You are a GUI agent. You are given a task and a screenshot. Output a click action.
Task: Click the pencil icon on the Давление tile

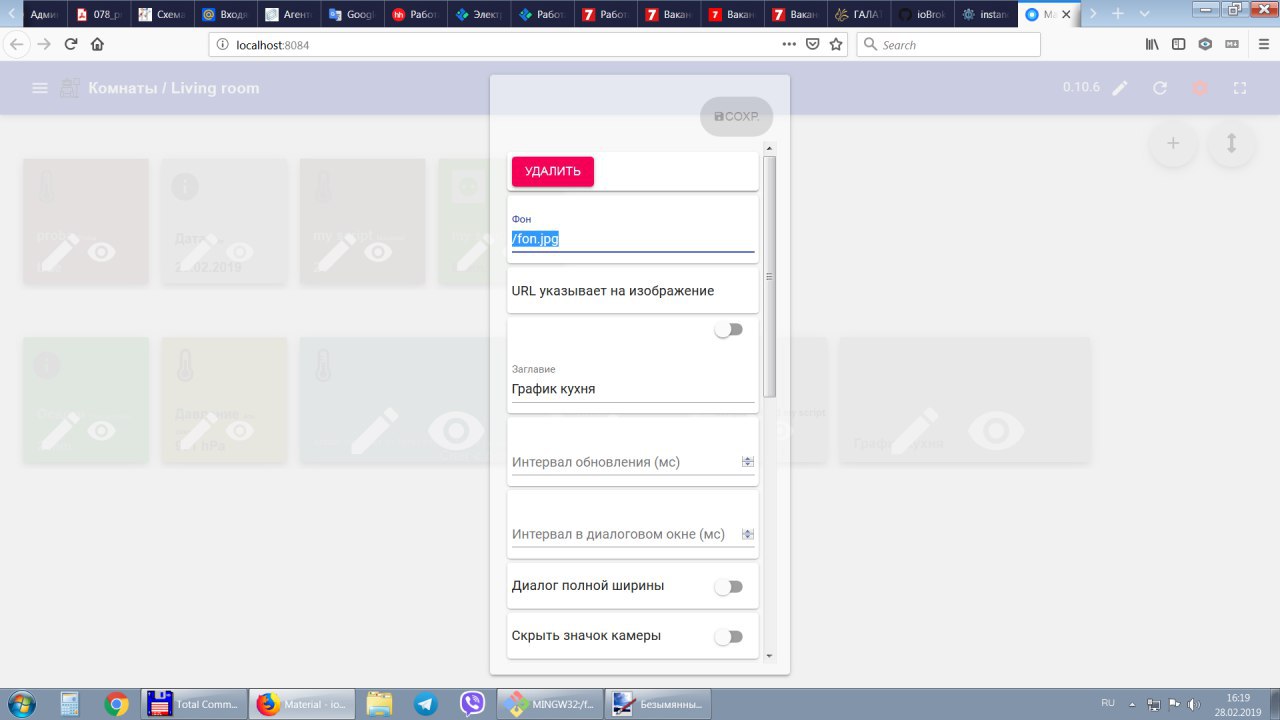coord(198,430)
